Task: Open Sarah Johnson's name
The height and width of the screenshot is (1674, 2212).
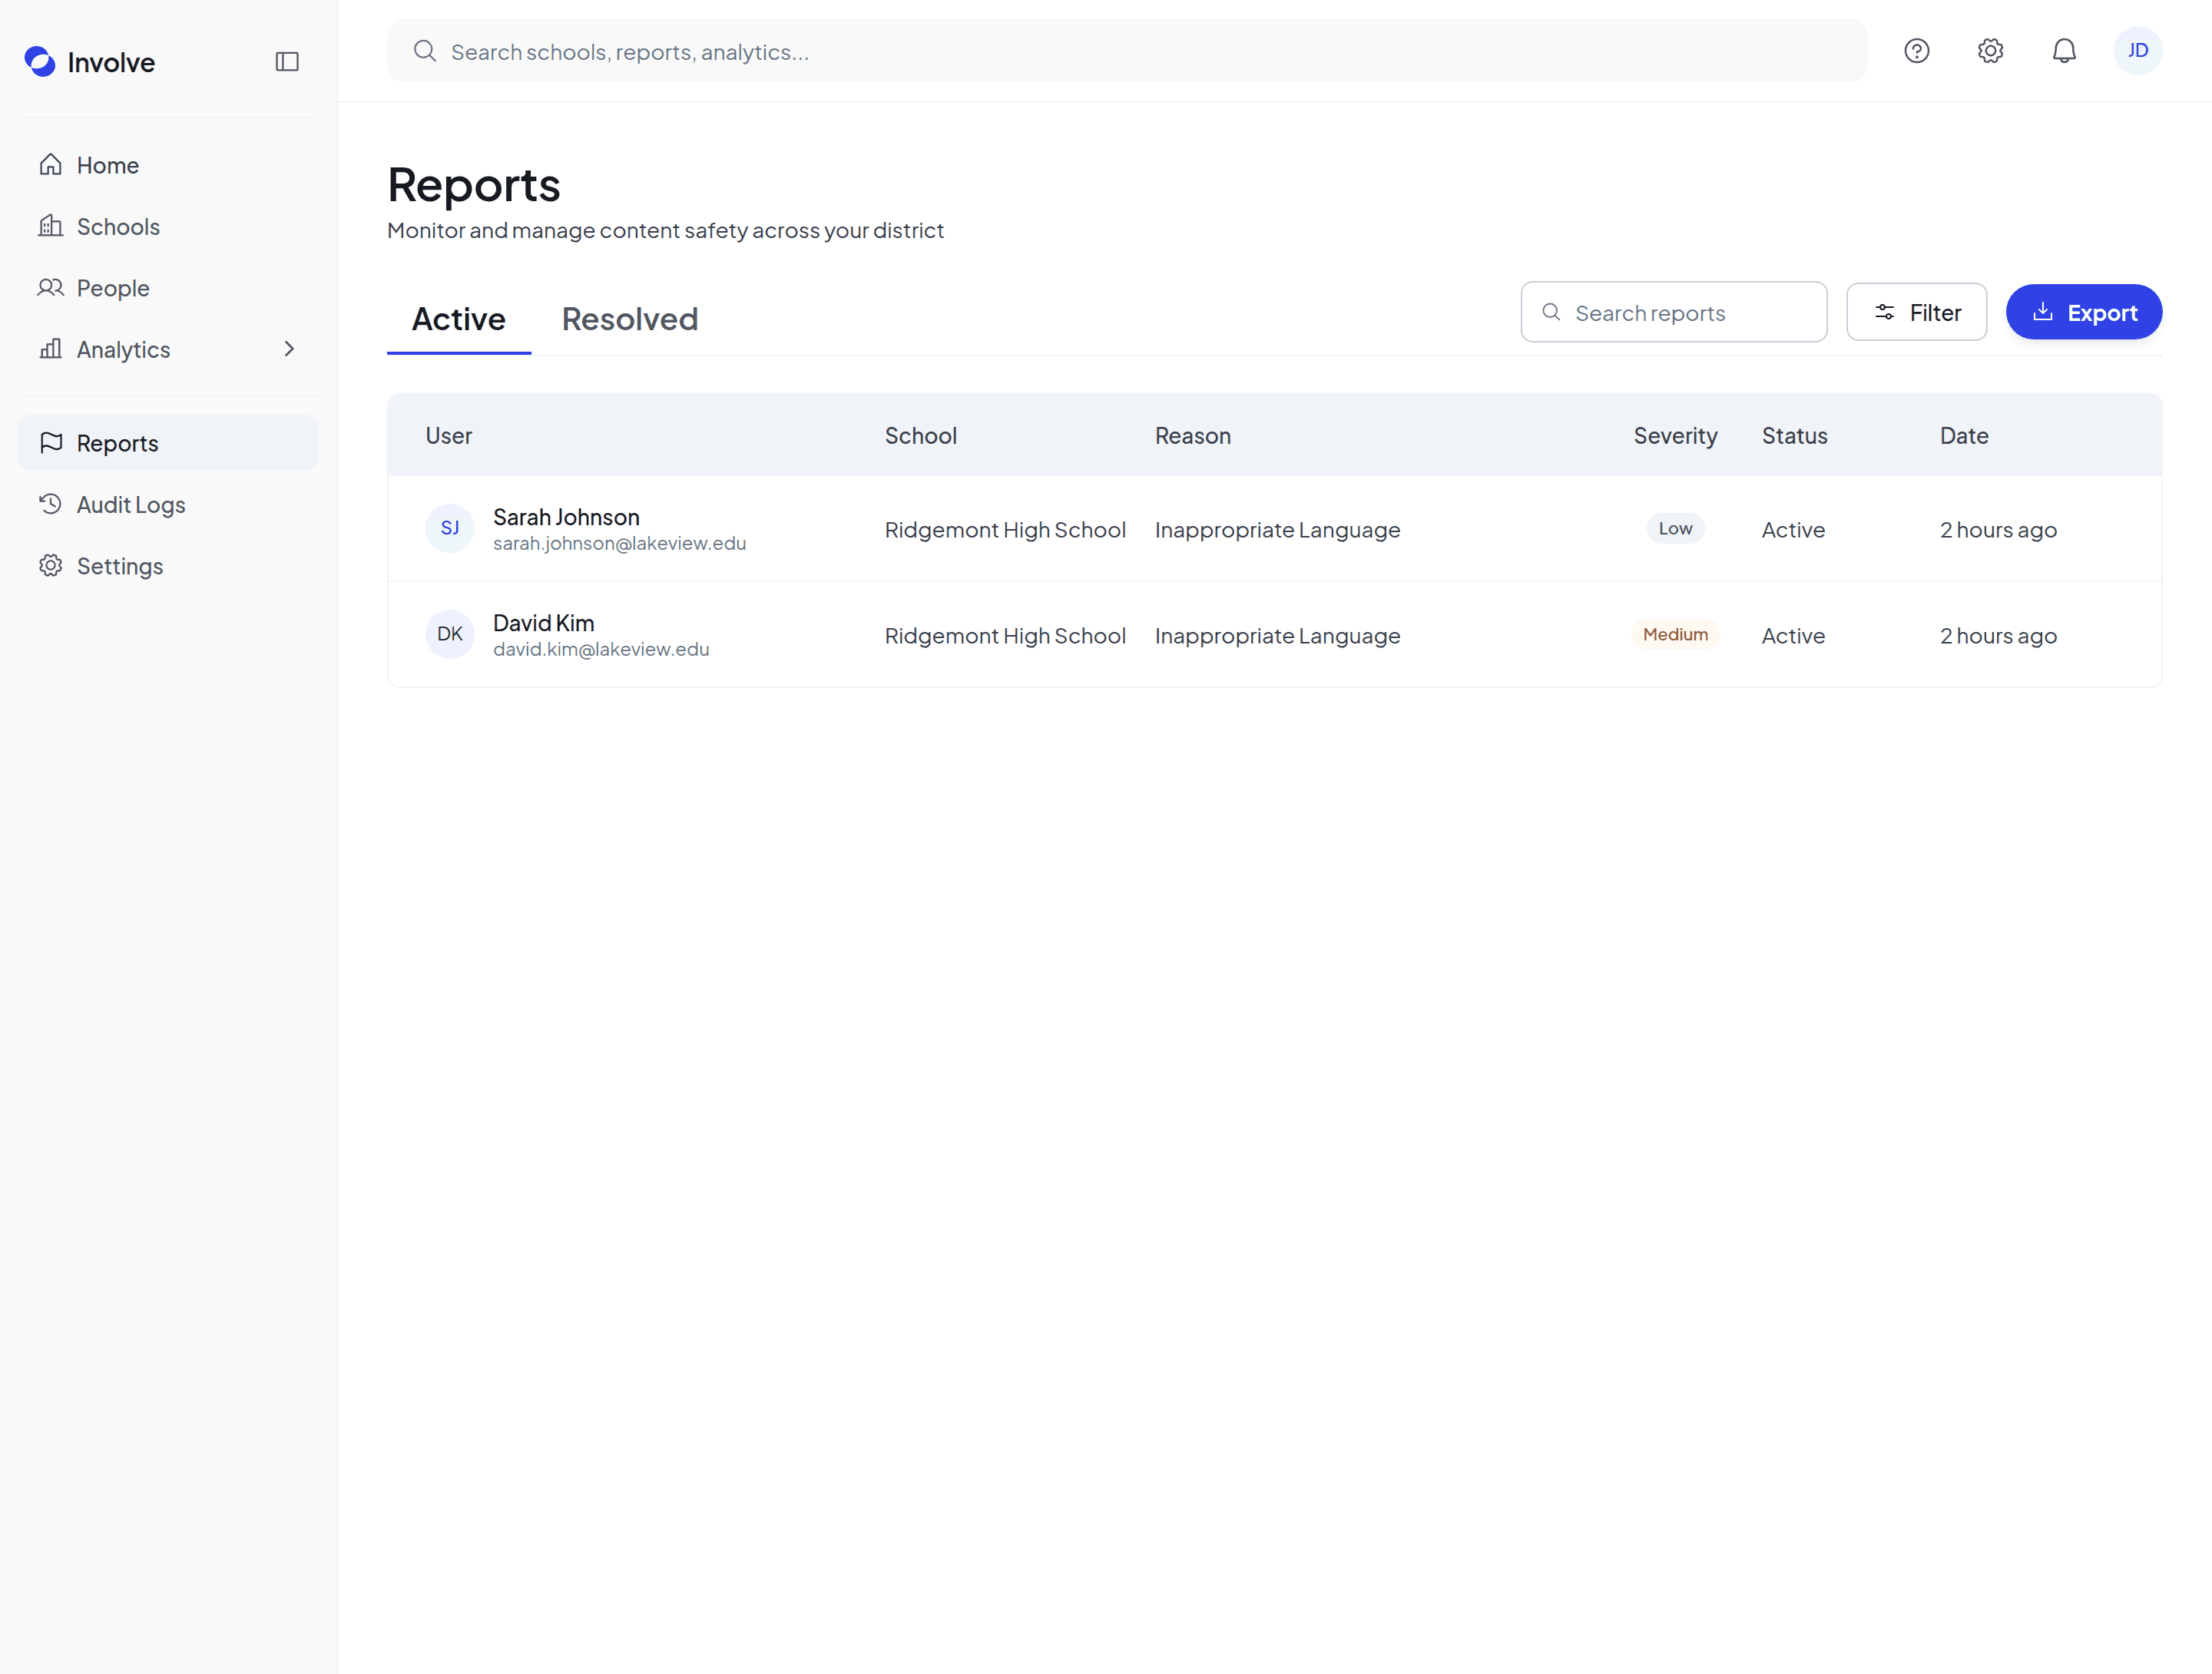Action: click(x=566, y=517)
